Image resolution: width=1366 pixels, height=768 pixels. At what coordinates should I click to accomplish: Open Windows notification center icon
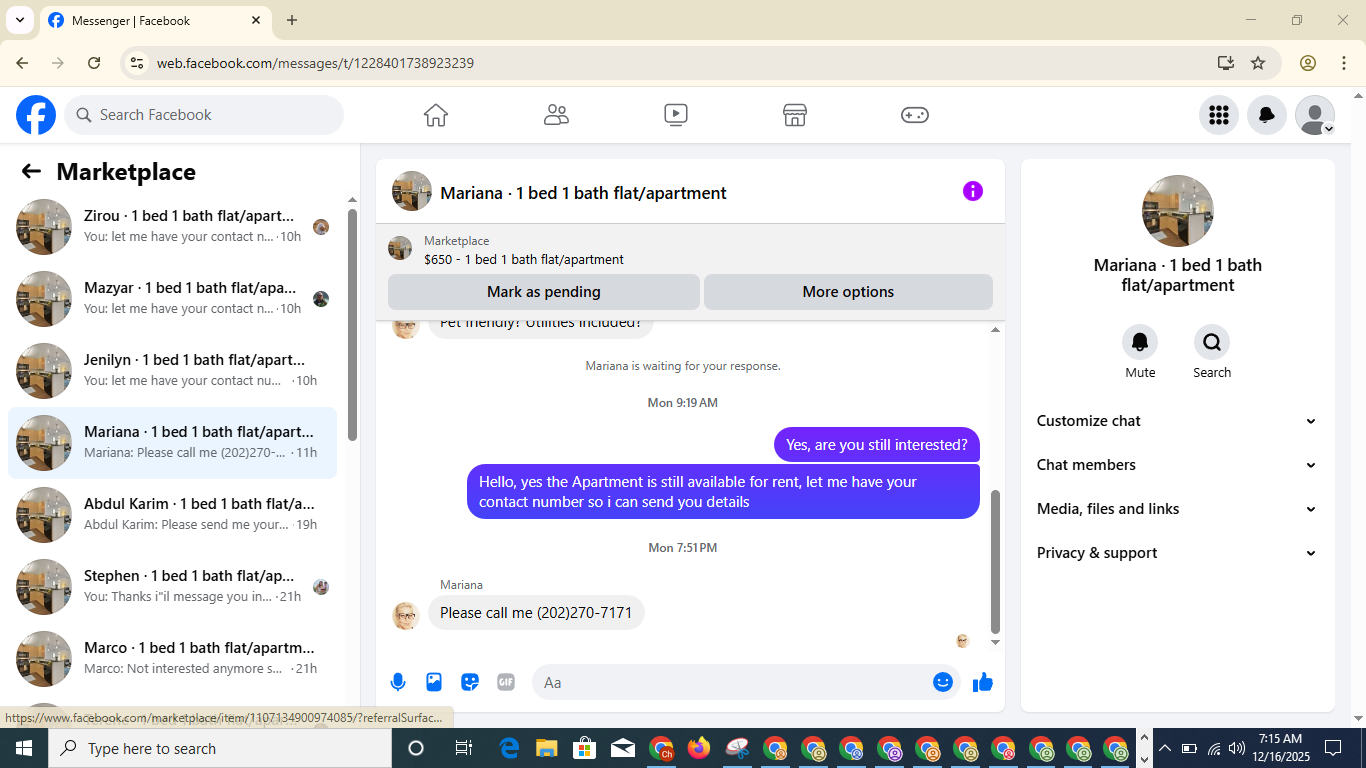(1332, 748)
